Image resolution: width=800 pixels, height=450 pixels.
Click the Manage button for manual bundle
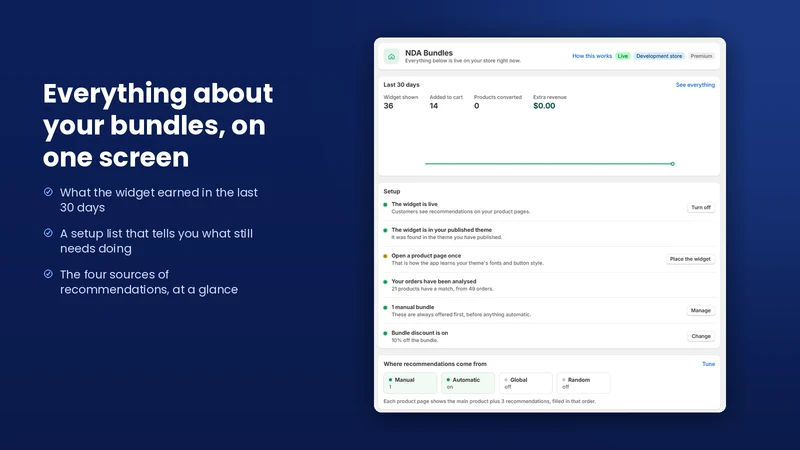pyautogui.click(x=701, y=311)
